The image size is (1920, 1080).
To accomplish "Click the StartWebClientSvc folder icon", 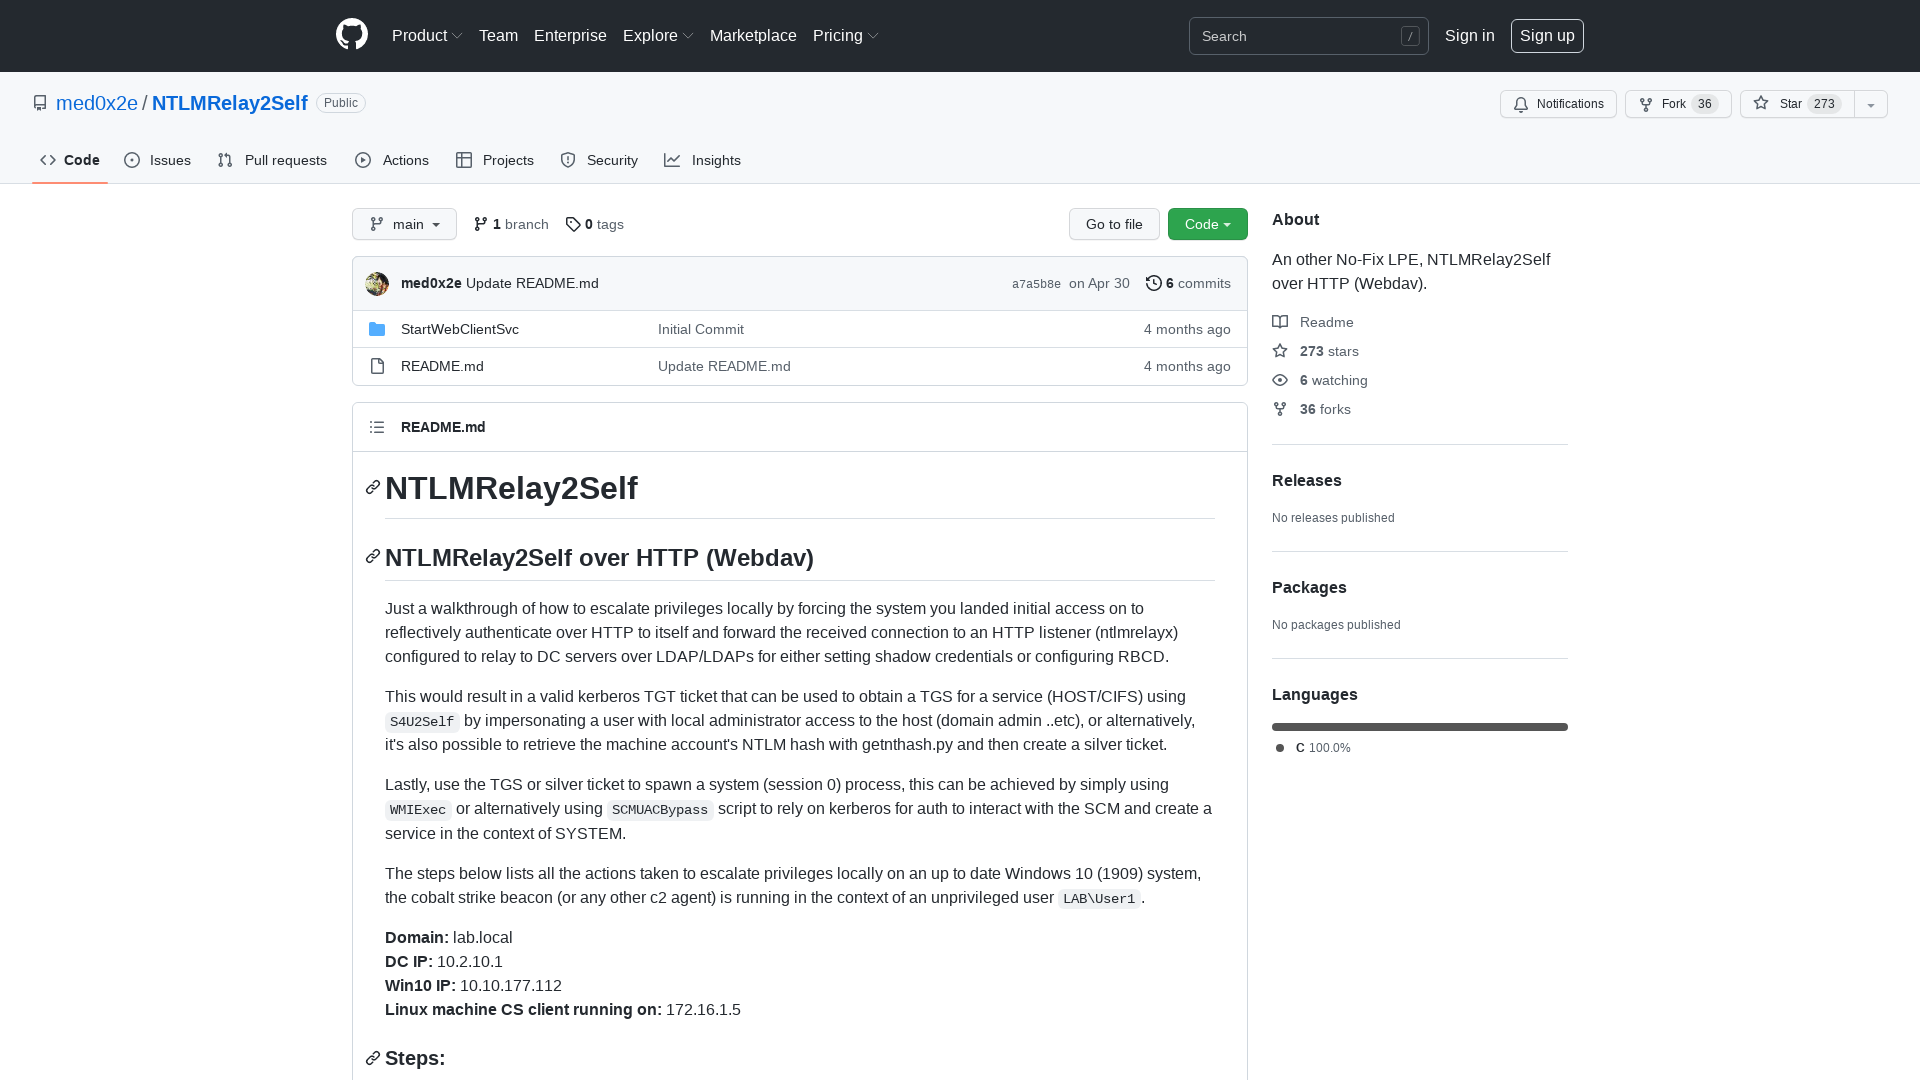I will point(377,329).
